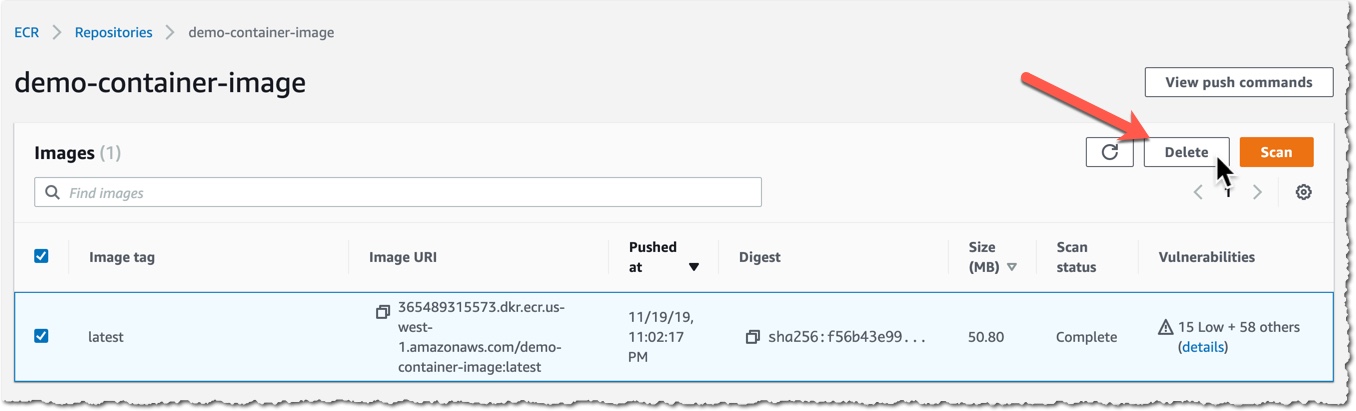Open vulnerability details link
Image resolution: width=1356 pixels, height=411 pixels.
(1203, 347)
